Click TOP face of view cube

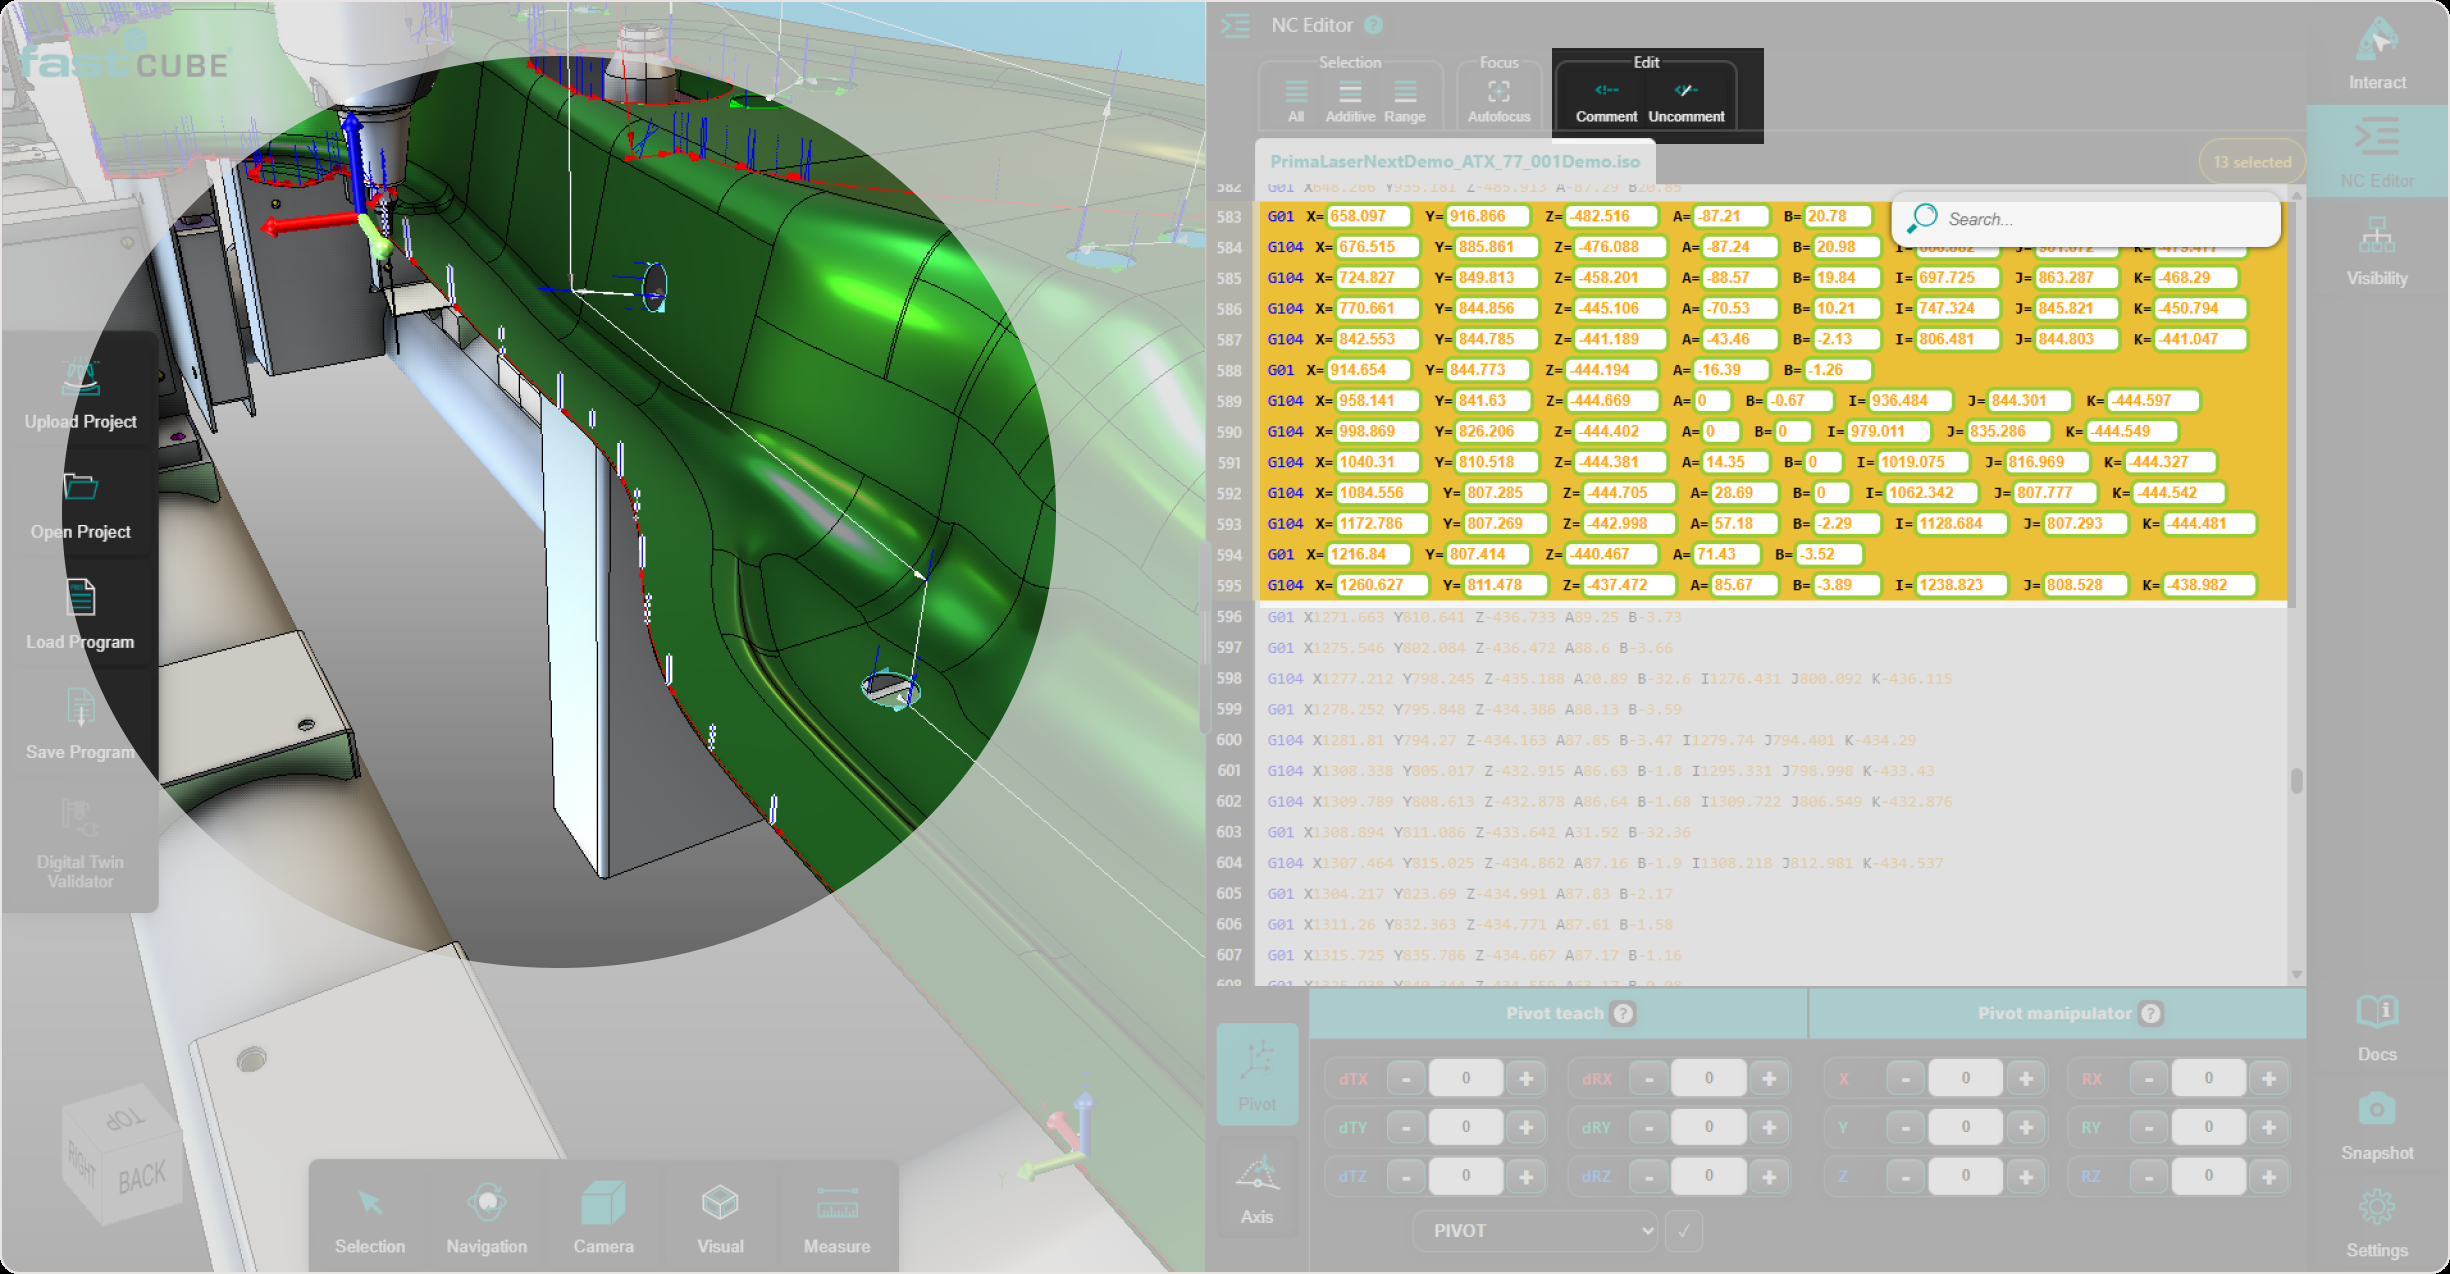coord(125,1119)
